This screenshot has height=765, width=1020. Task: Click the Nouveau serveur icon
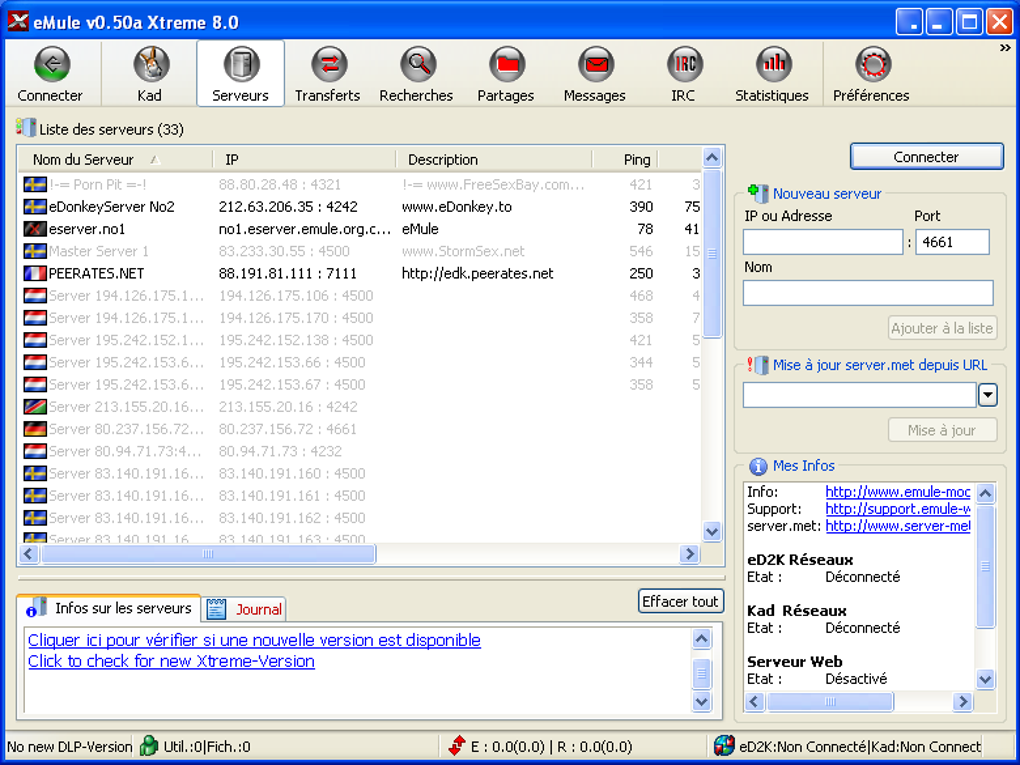[758, 193]
